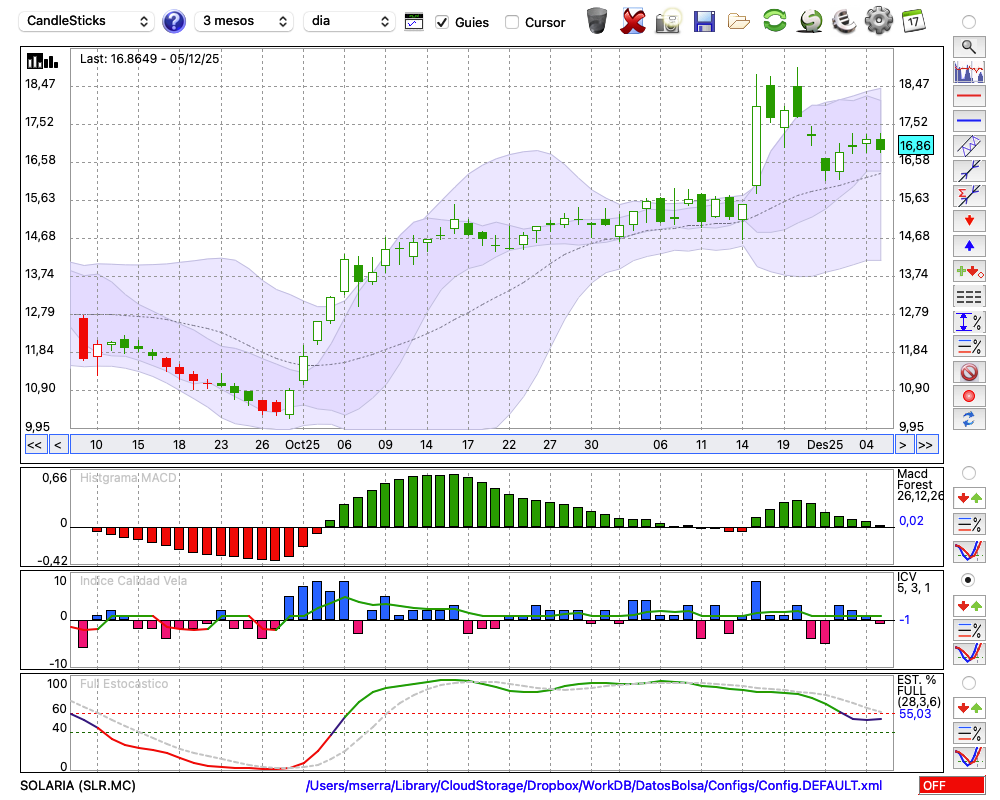Open the CandleSticks chart type dropdown
This screenshot has width=1000, height=800.
point(87,21)
